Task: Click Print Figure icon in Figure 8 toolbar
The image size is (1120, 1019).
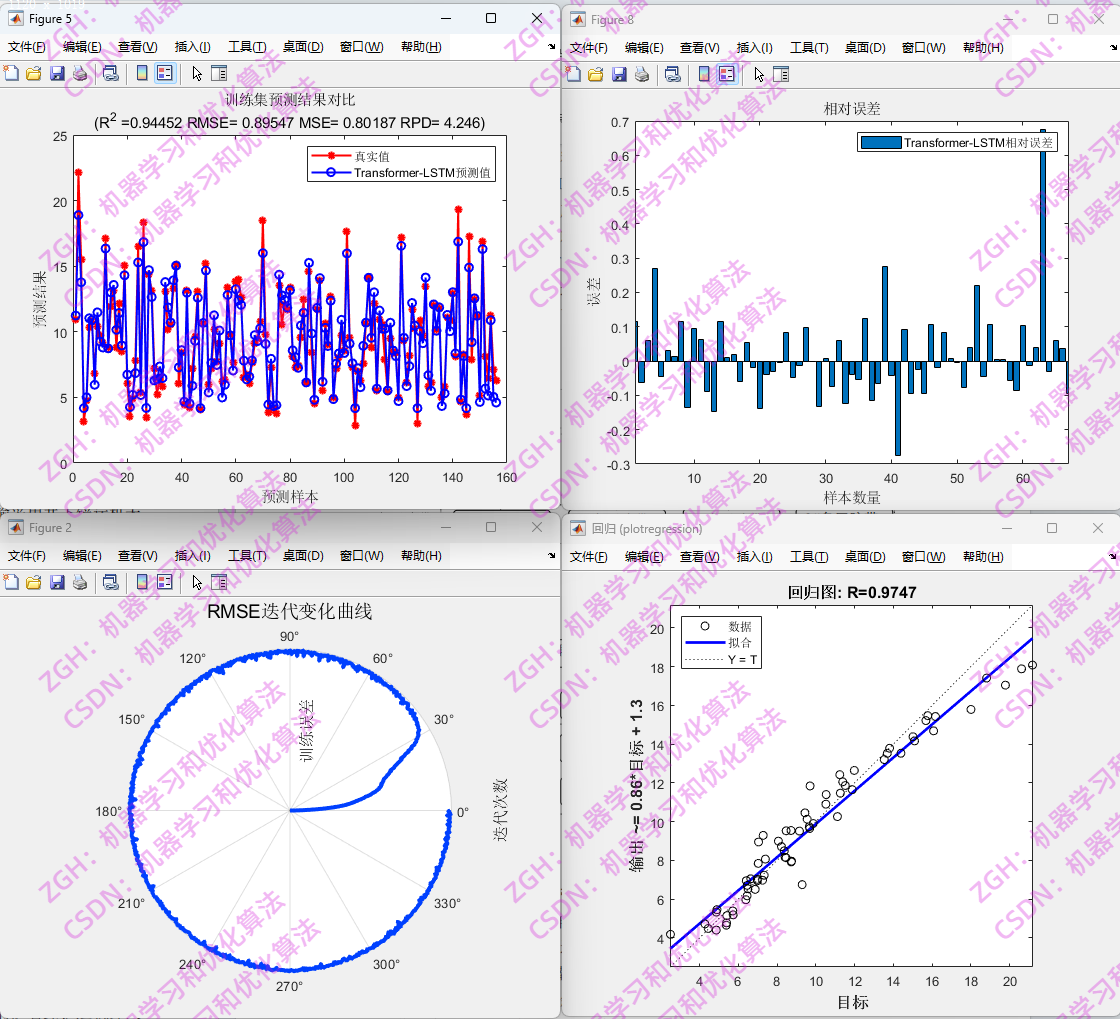Action: tap(642, 74)
